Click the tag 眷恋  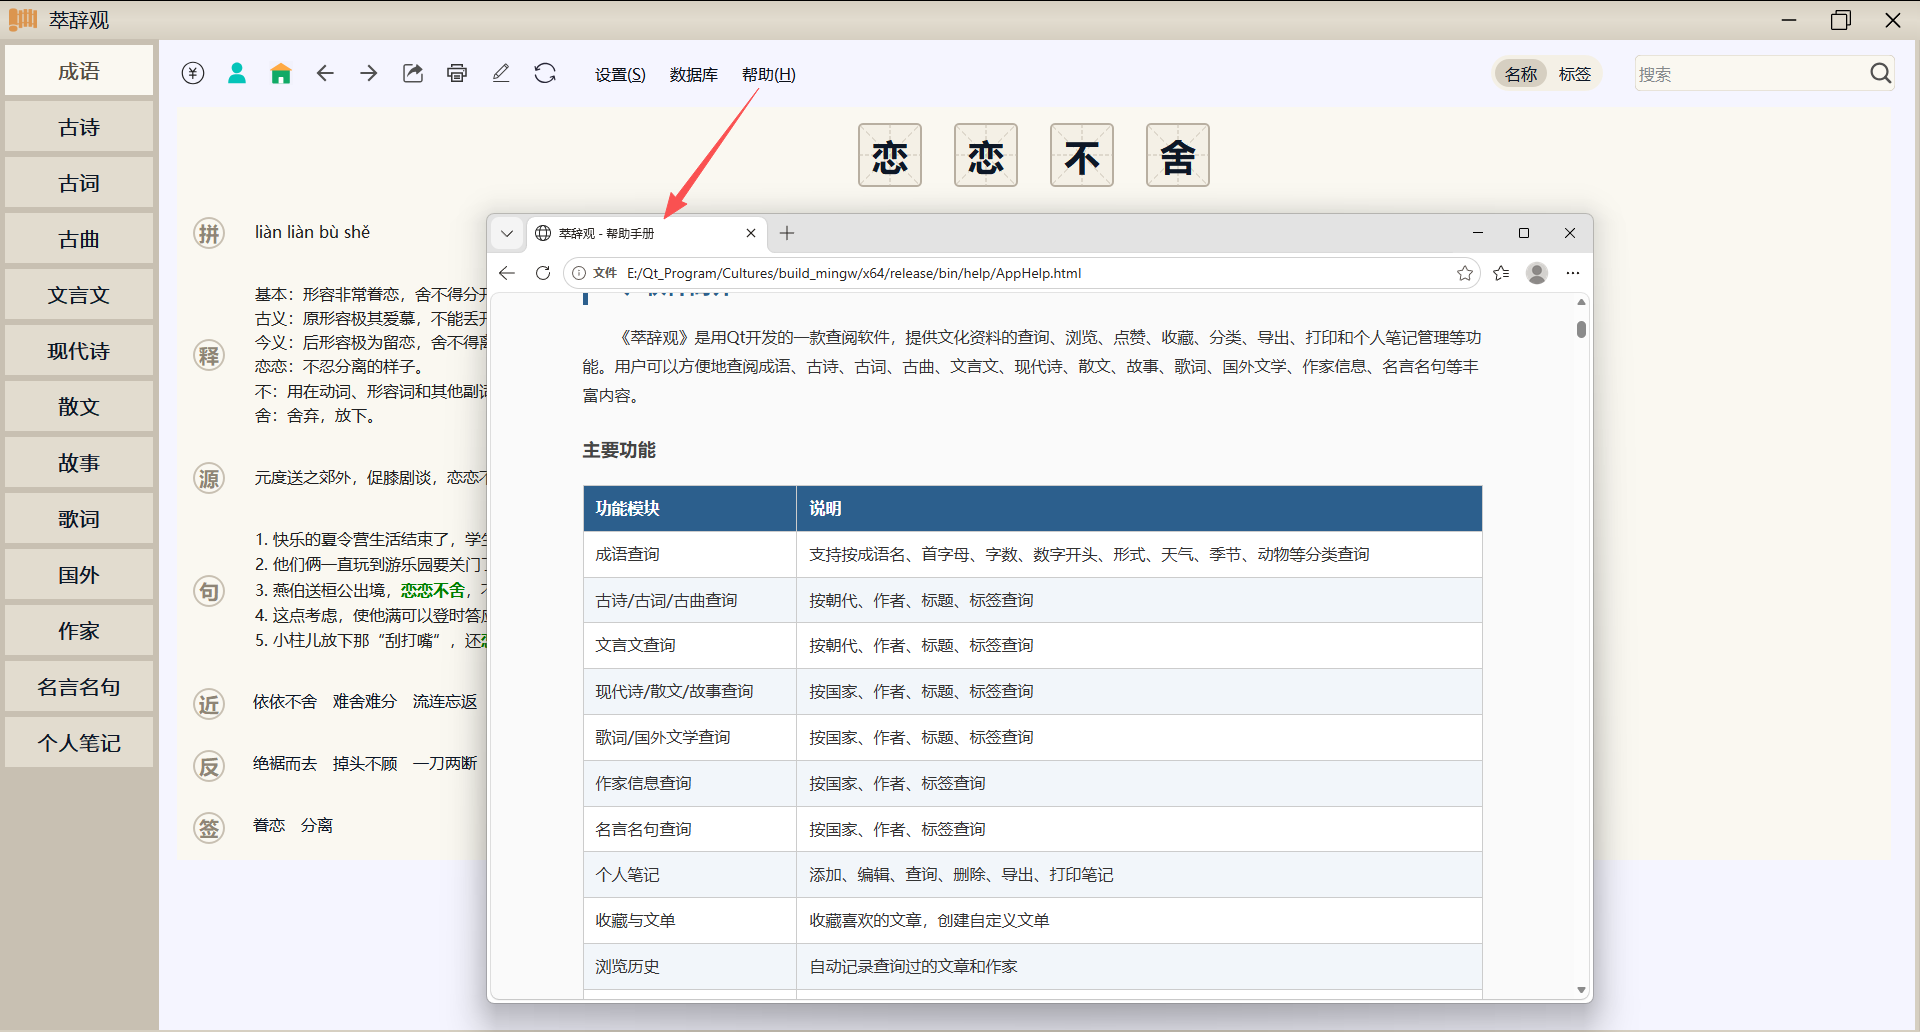pos(269,825)
